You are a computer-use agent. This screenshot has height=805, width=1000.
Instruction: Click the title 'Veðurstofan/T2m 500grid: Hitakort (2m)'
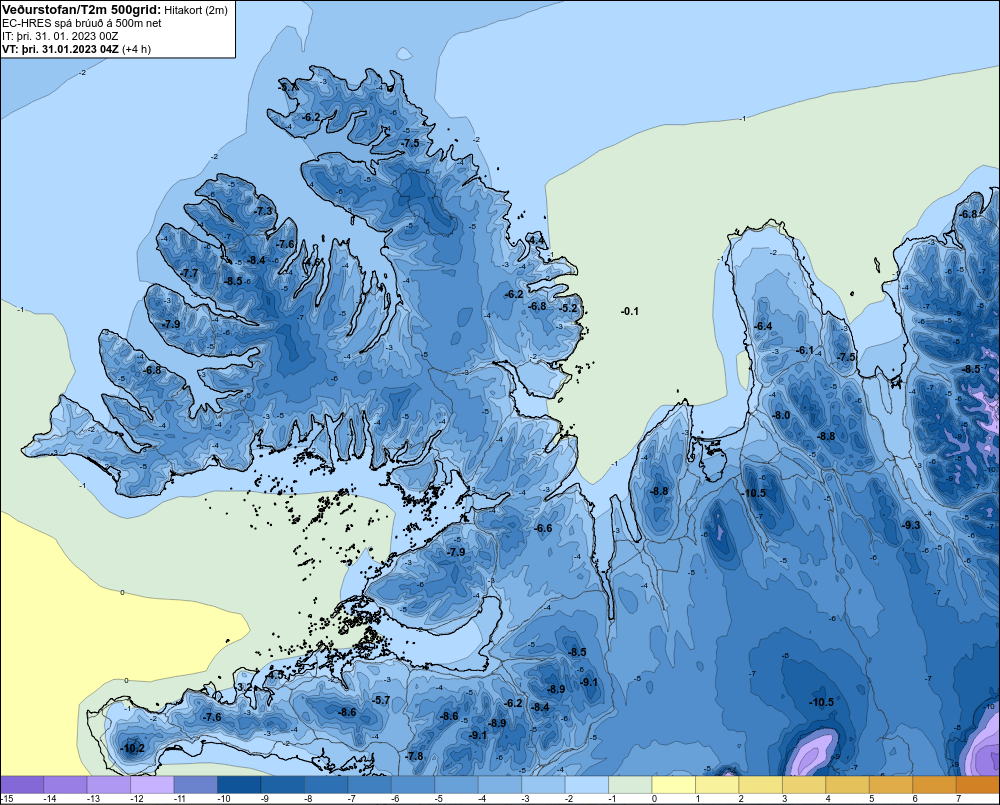114,10
